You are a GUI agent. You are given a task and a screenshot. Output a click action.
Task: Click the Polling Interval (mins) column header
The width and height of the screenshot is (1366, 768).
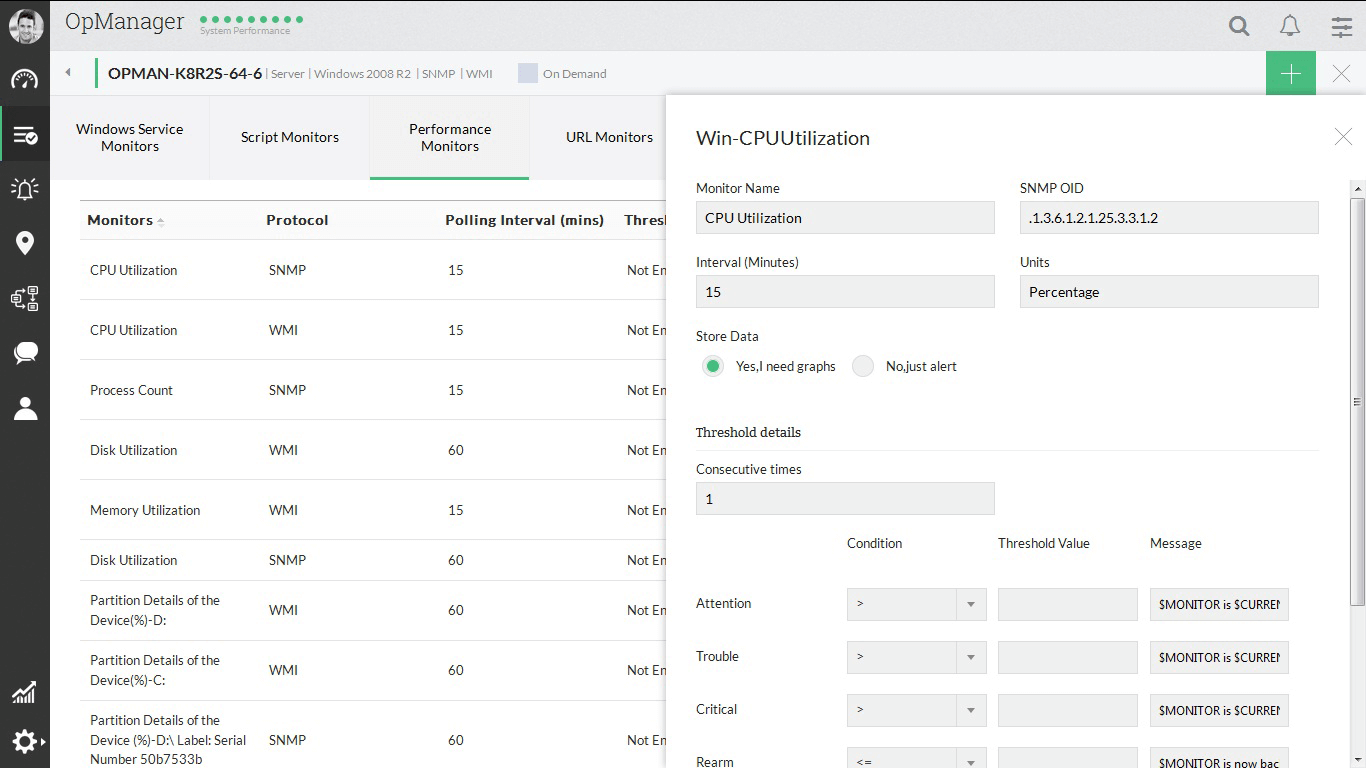[525, 220]
